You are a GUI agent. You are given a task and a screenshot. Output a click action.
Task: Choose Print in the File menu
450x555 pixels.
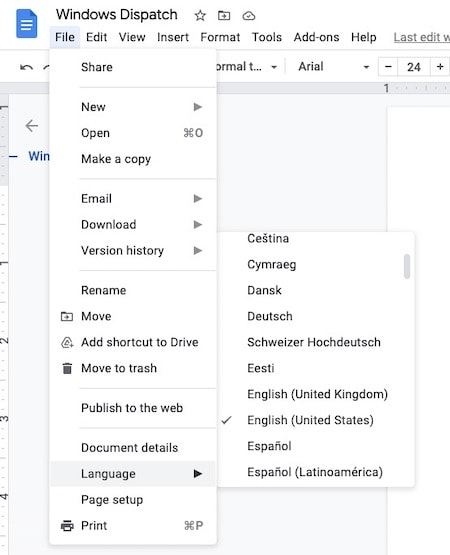coord(133,526)
